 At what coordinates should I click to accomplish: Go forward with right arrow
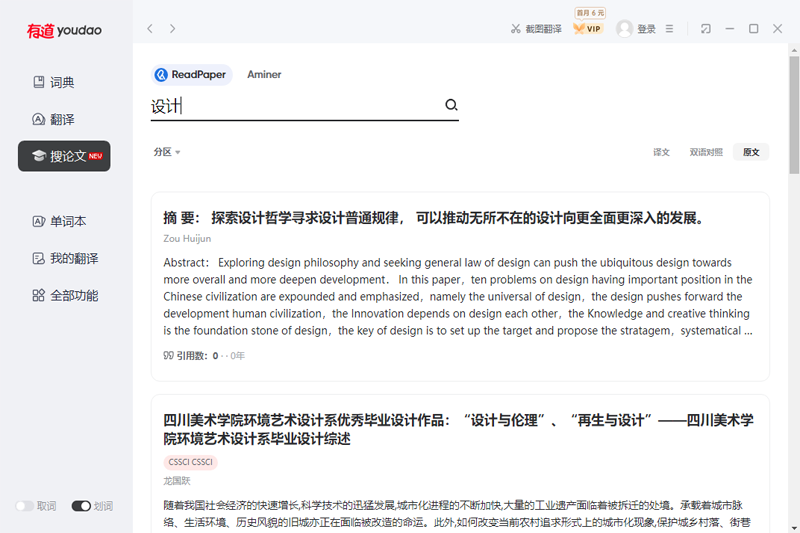click(x=172, y=29)
